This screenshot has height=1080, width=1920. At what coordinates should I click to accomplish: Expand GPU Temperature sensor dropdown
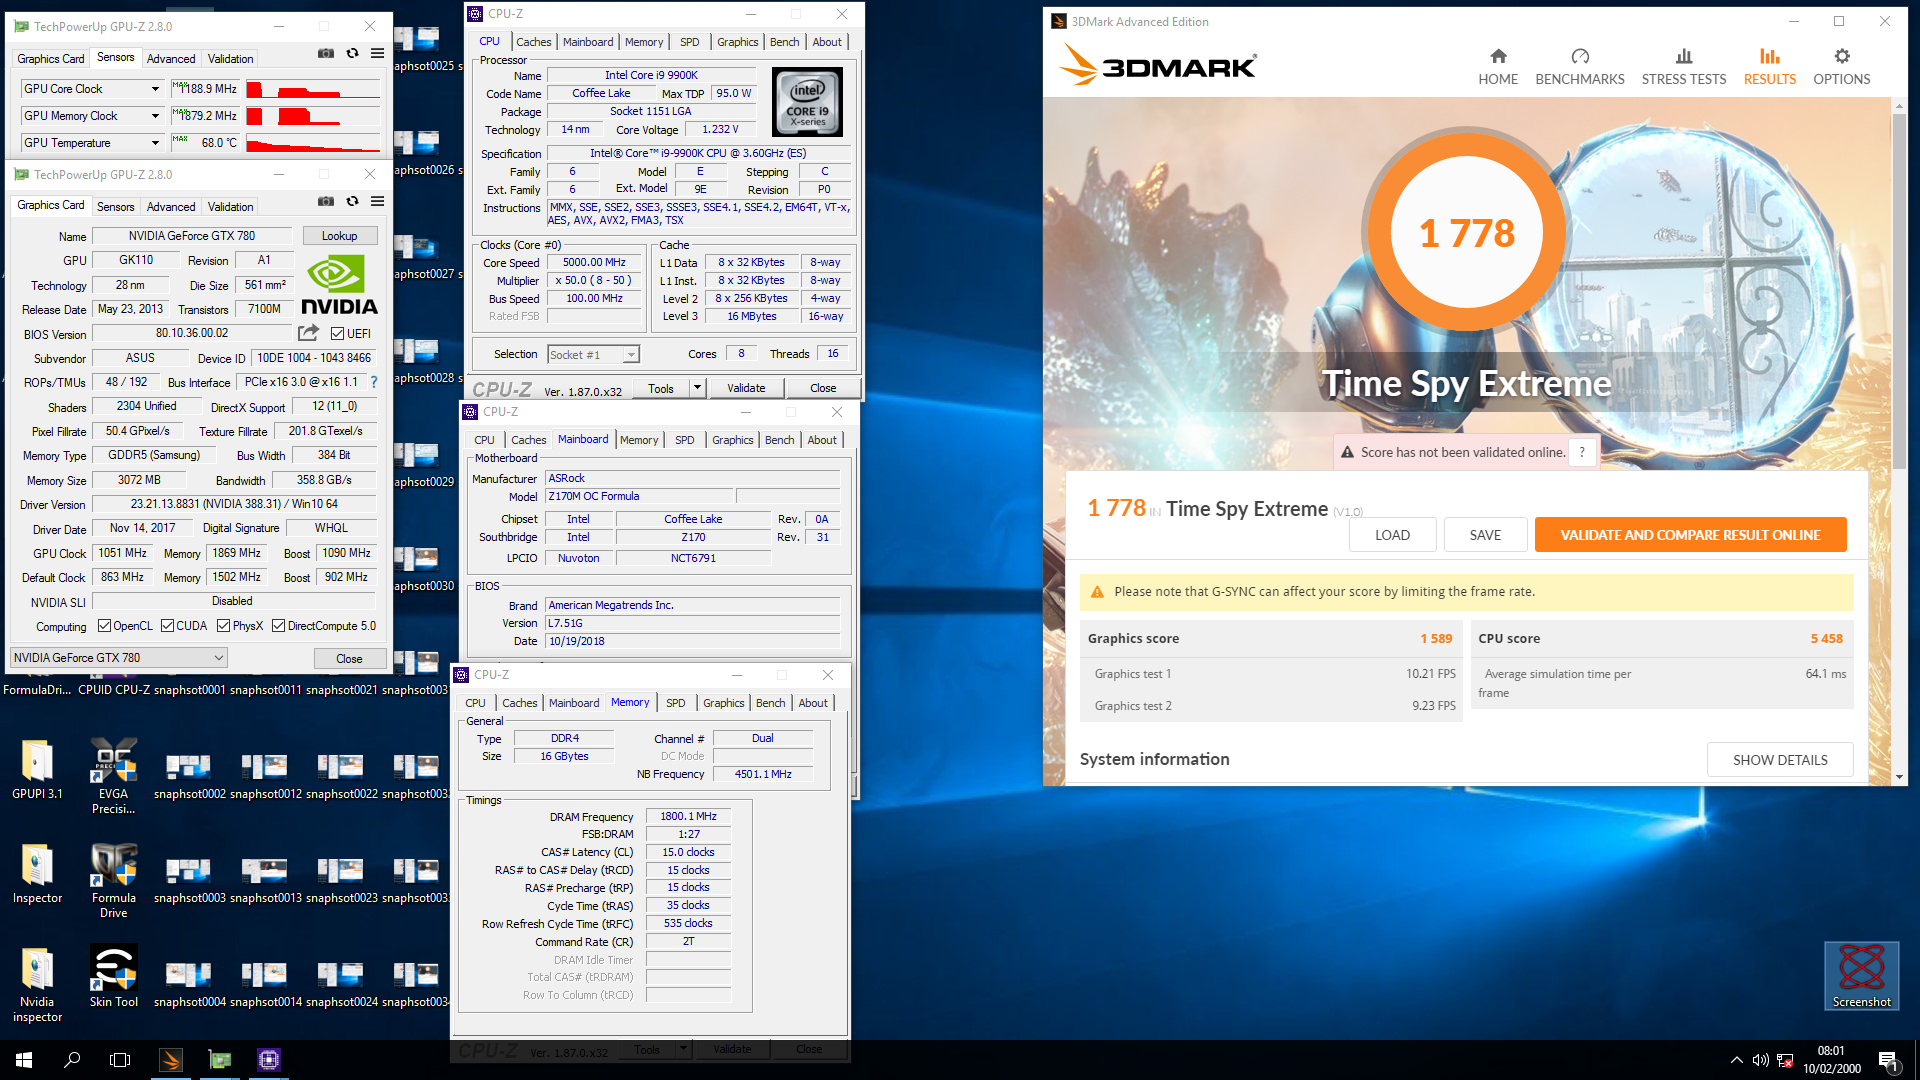click(x=155, y=143)
